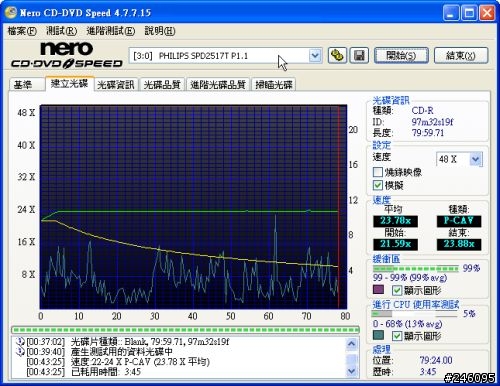This screenshot has height=386, width=500.
Task: Click the green test progress bar
Action: 185,330
